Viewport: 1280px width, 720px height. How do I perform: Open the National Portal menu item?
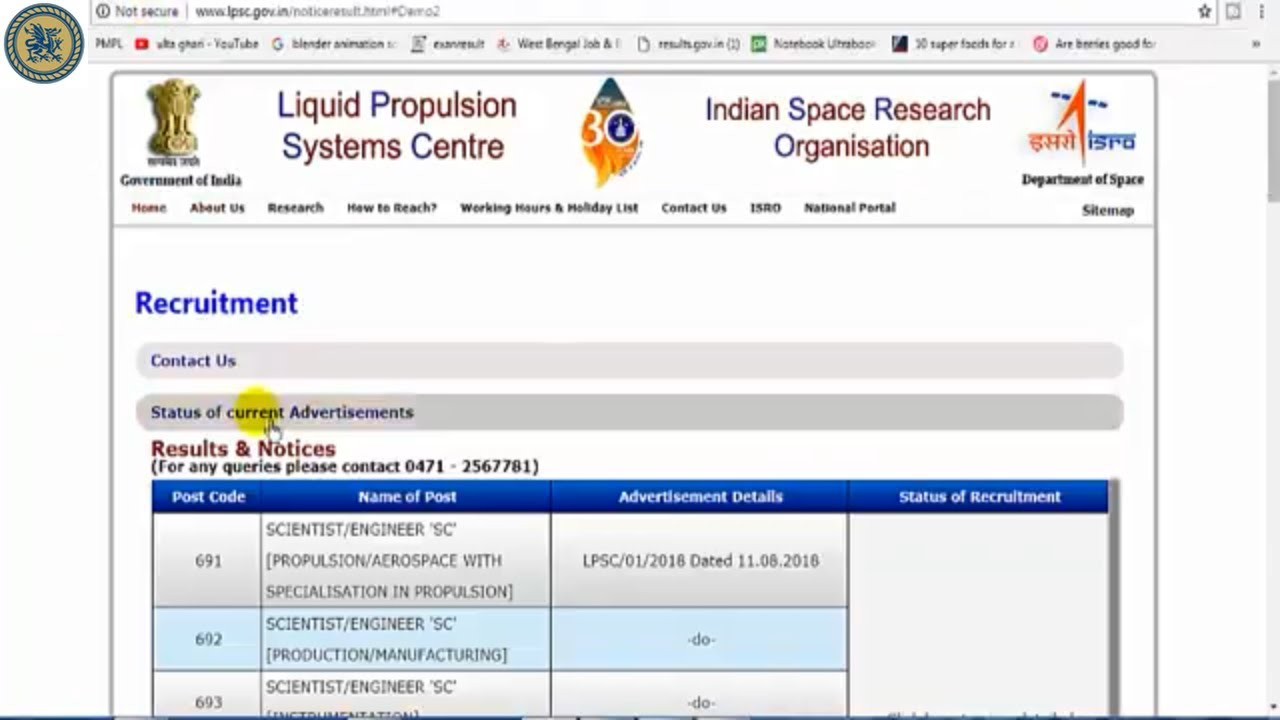850,208
